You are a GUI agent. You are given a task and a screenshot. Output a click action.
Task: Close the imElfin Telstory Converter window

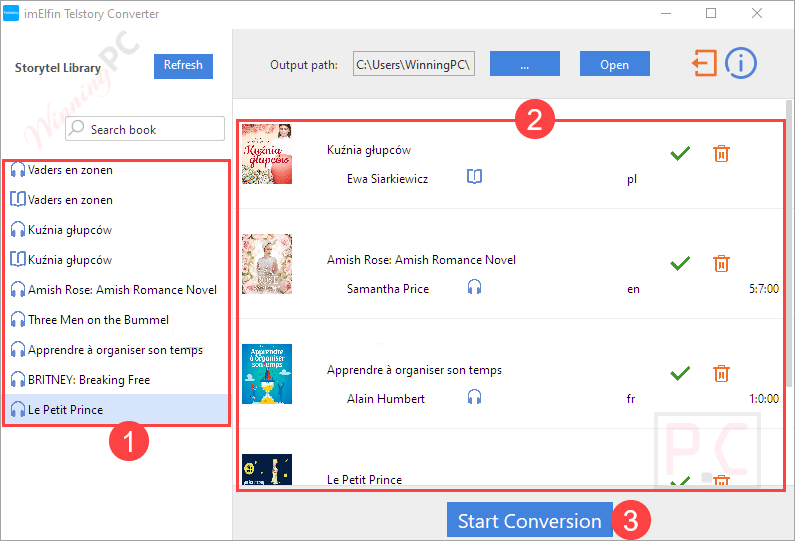[756, 13]
